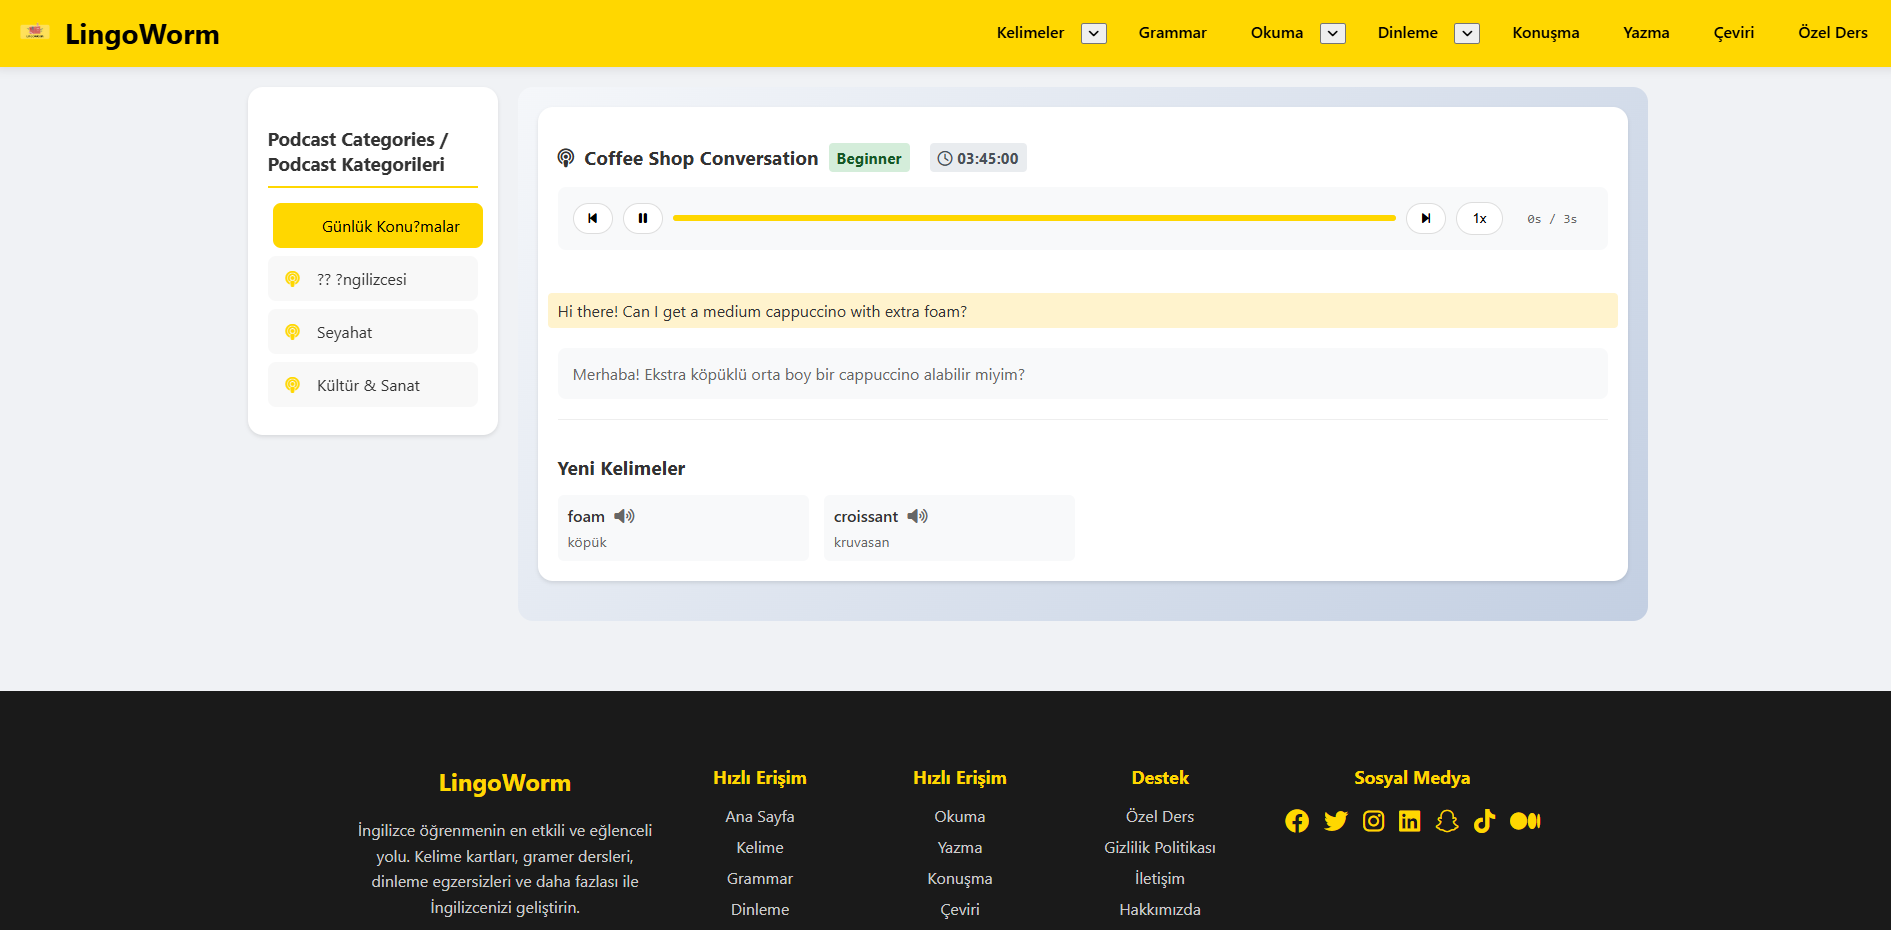This screenshot has width=1891, height=930.
Task: Expand the Okuma dropdown arrow
Action: (x=1332, y=33)
